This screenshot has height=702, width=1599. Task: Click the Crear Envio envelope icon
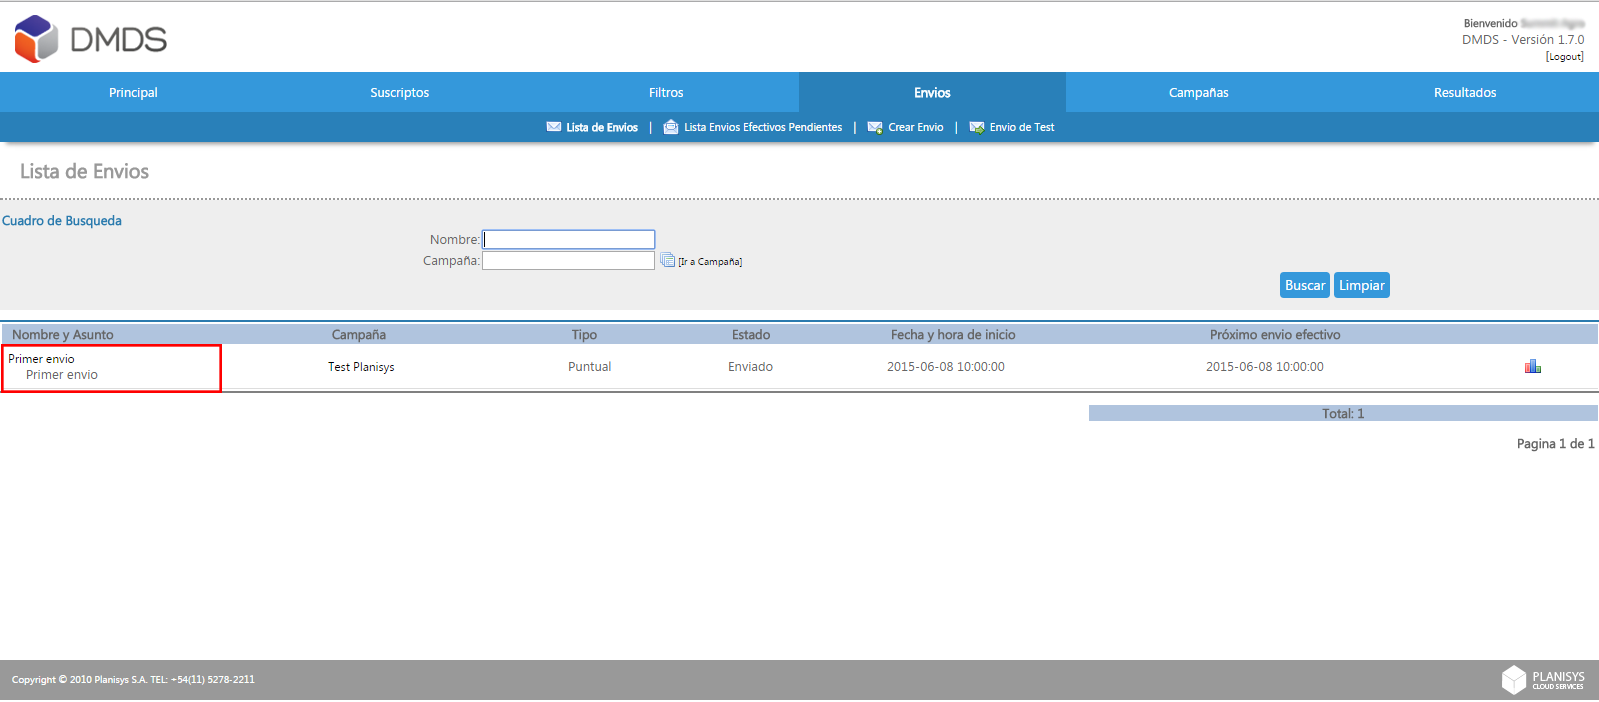pyautogui.click(x=875, y=127)
